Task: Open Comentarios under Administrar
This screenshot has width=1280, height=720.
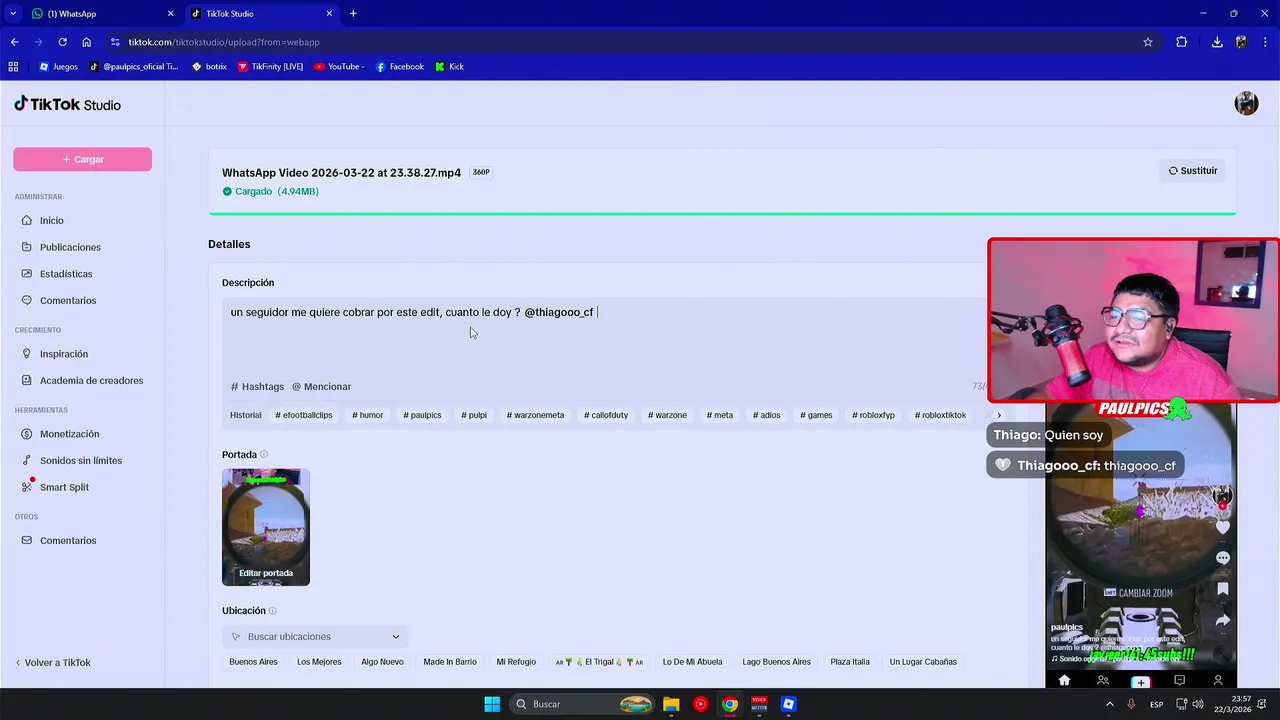Action: click(x=68, y=300)
